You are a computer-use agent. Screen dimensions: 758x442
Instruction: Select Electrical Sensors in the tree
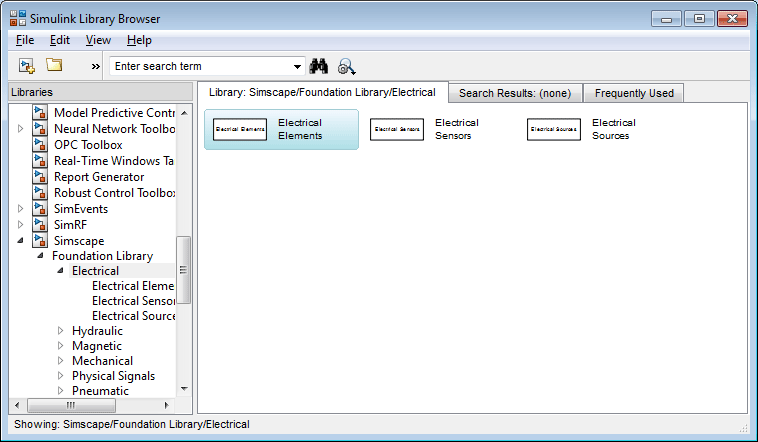tap(133, 301)
